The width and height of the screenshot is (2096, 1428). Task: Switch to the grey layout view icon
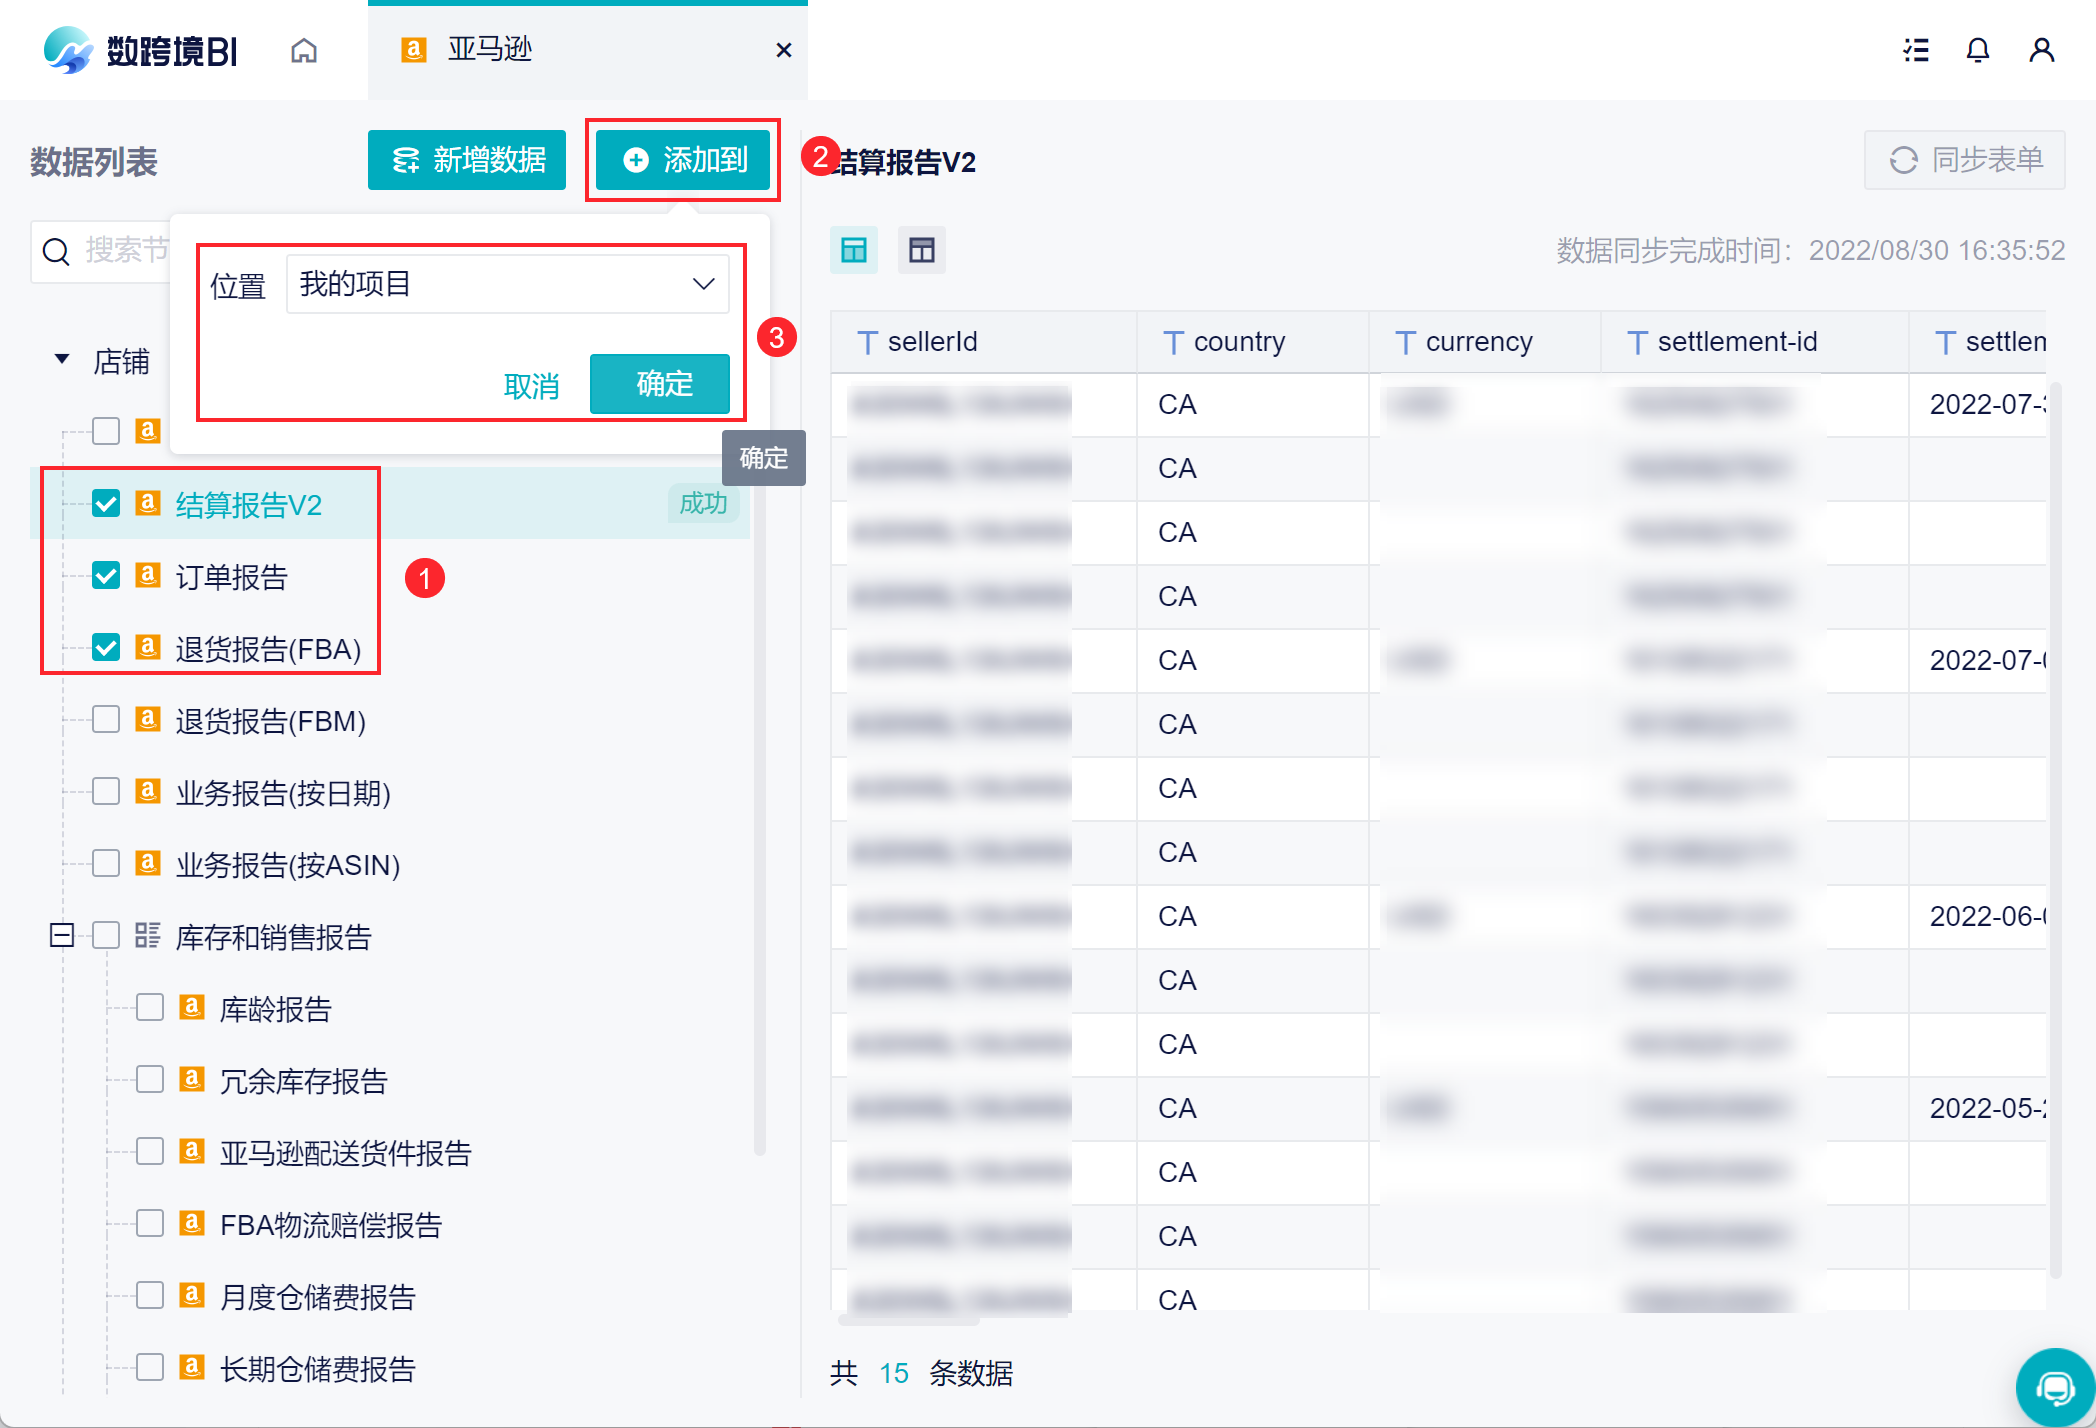coord(921,250)
